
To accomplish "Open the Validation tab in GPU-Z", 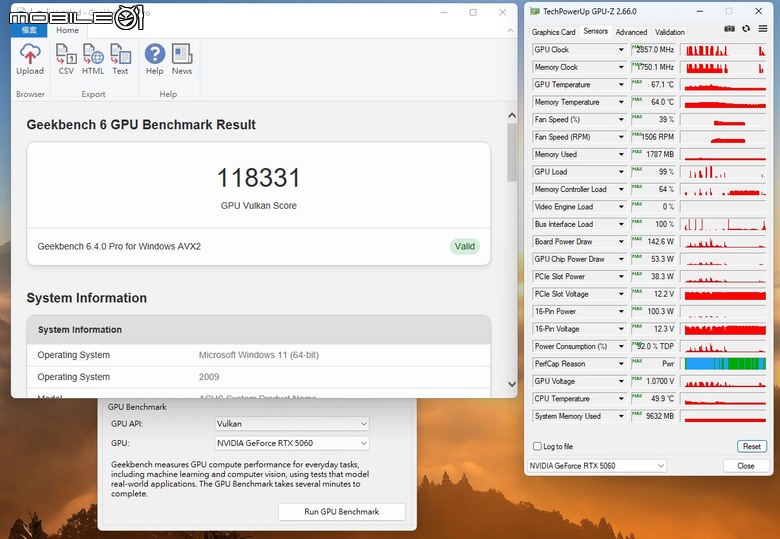I will pos(670,32).
